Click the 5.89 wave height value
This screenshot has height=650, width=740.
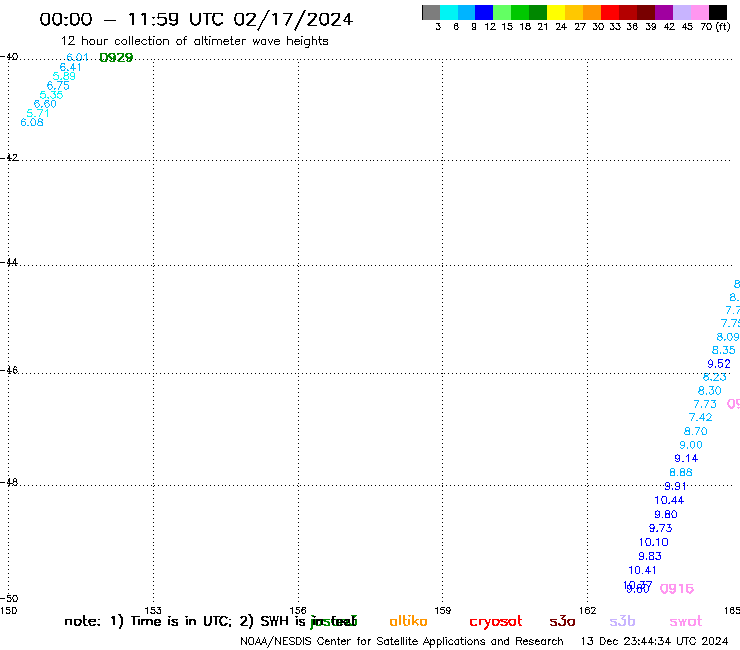[x=64, y=76]
